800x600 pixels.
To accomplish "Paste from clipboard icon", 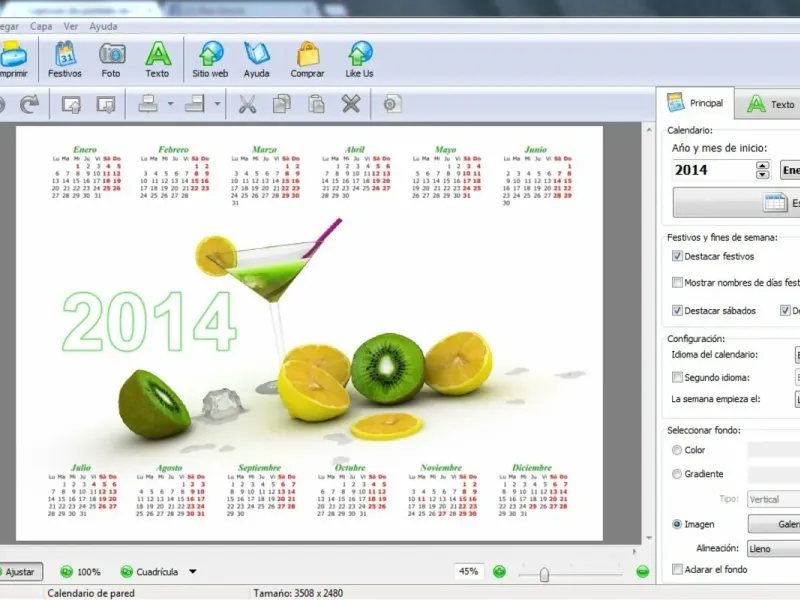I will pos(316,104).
